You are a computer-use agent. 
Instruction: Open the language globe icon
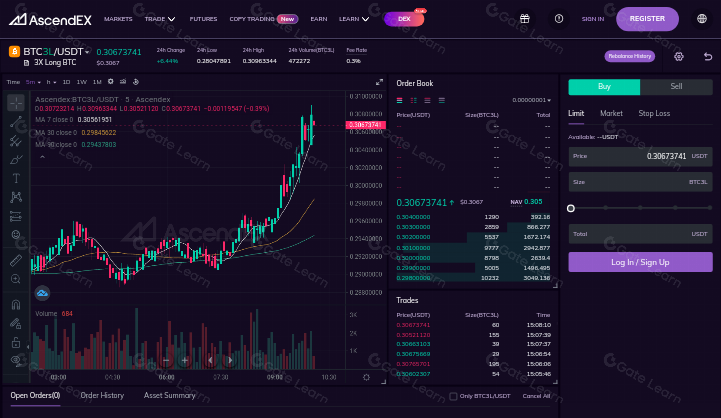[x=702, y=19]
